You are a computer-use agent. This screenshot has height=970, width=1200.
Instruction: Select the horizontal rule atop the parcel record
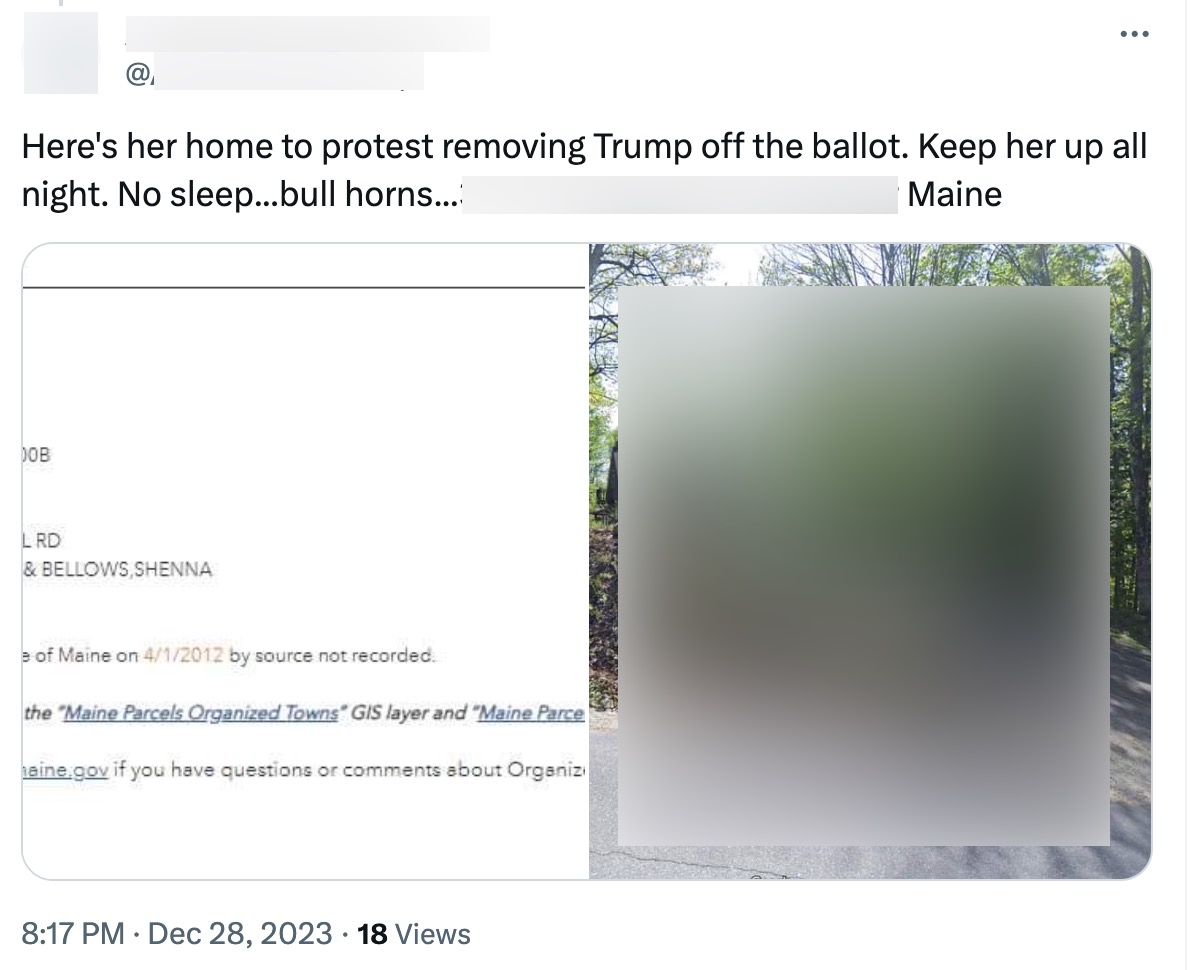(303, 287)
